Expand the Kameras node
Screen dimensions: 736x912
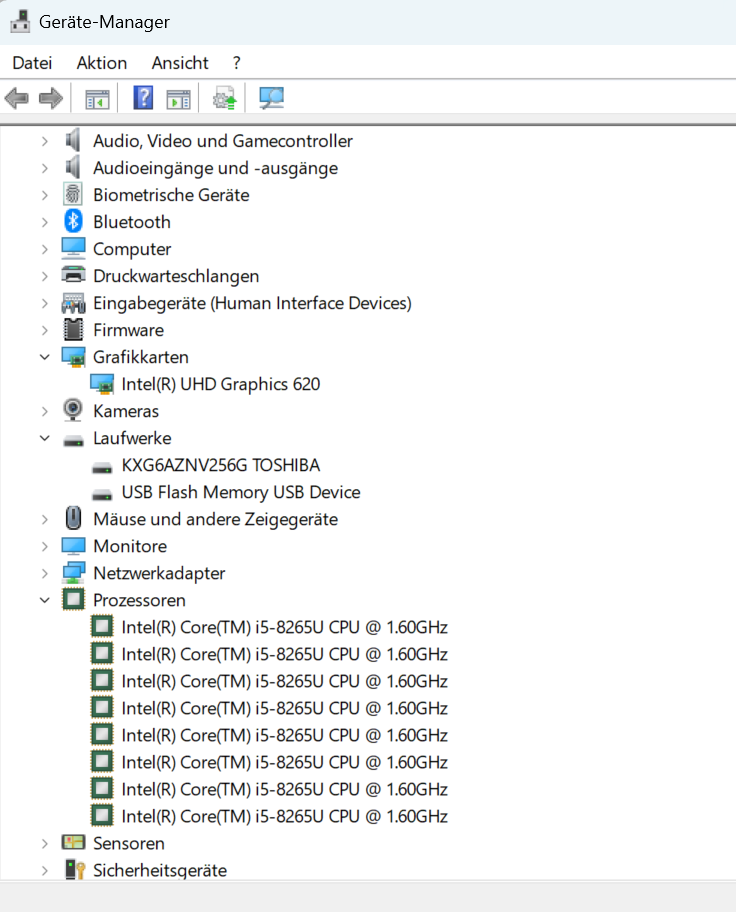pos(45,412)
